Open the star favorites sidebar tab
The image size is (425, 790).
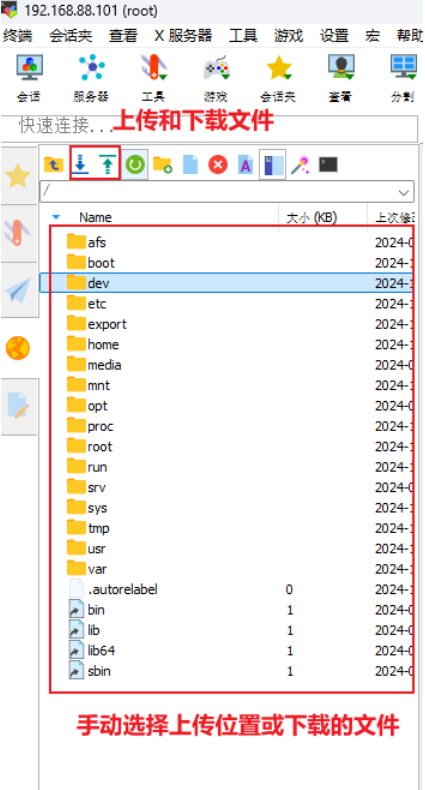18,176
